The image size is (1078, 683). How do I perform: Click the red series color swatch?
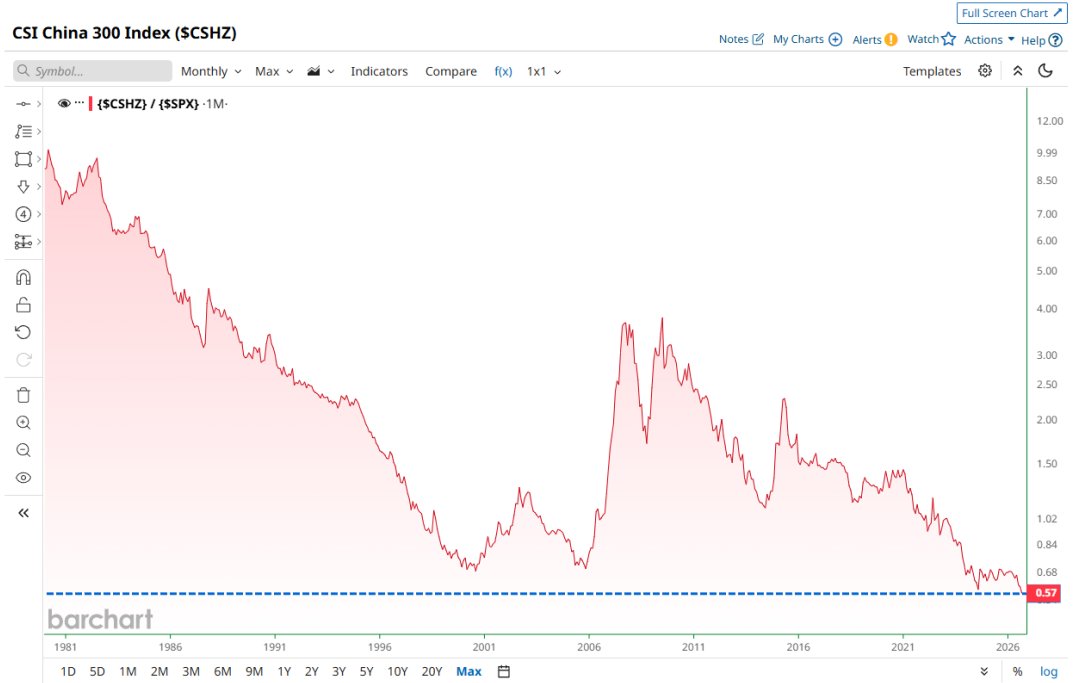click(91, 104)
